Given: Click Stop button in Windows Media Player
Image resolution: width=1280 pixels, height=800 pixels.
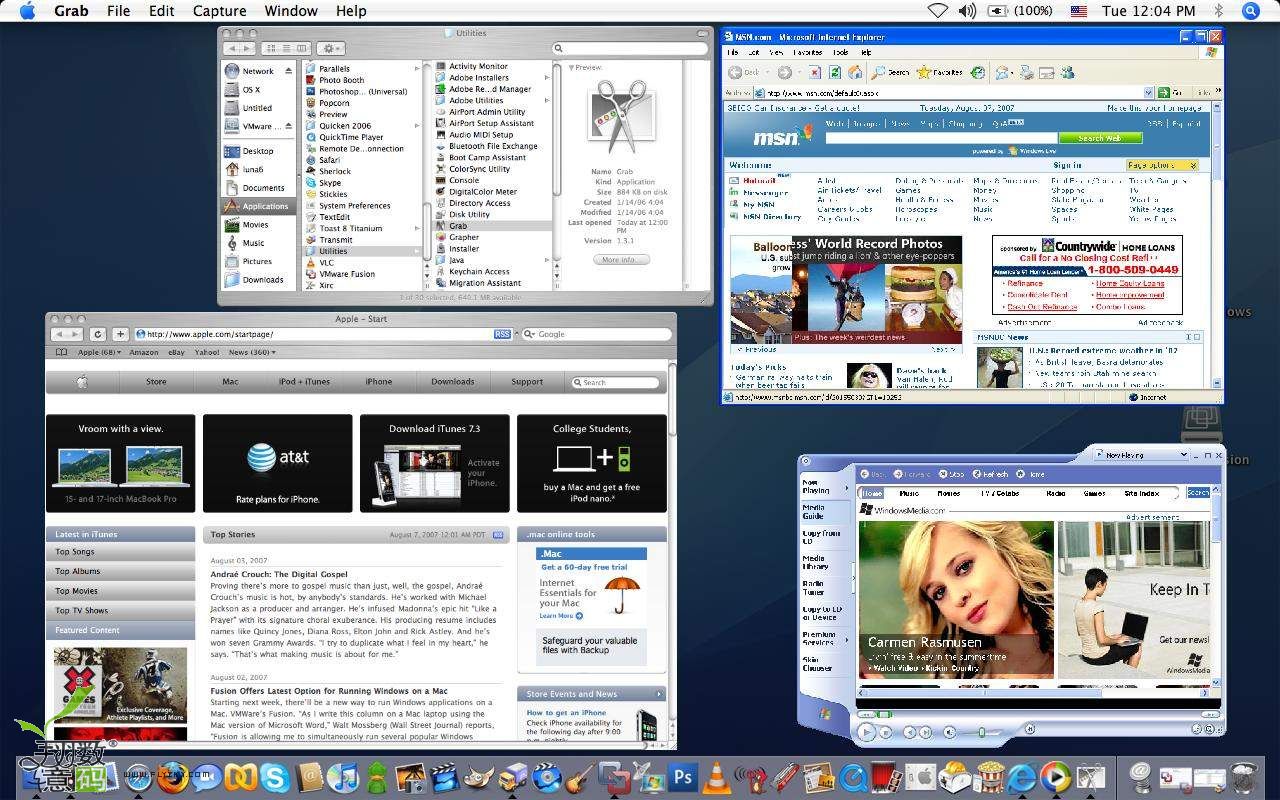Looking at the screenshot, I should (x=886, y=732).
